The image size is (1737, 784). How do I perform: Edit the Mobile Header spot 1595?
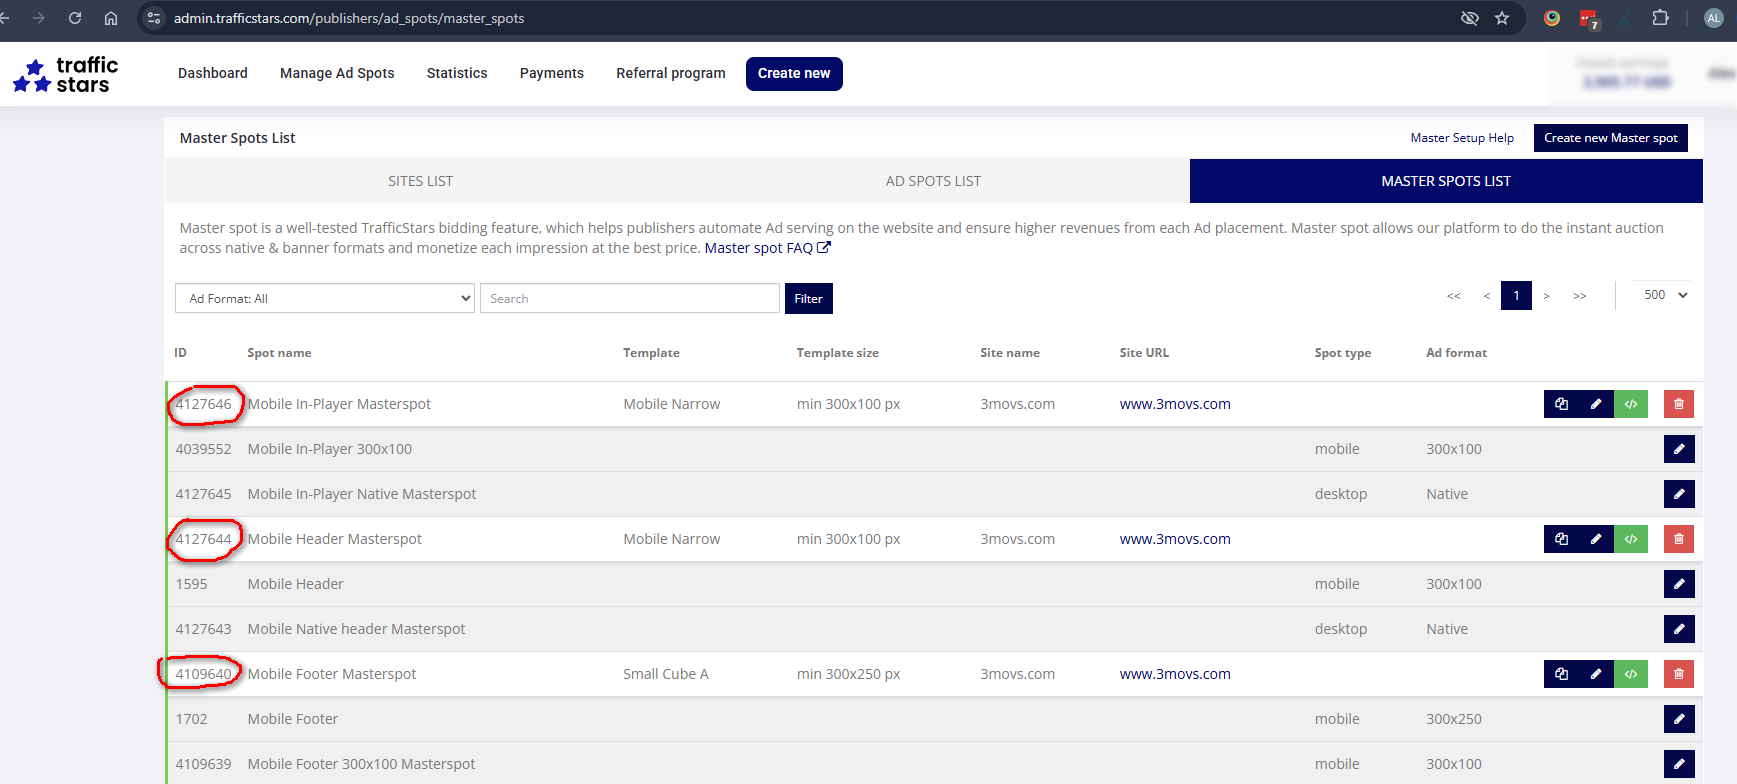1679,584
